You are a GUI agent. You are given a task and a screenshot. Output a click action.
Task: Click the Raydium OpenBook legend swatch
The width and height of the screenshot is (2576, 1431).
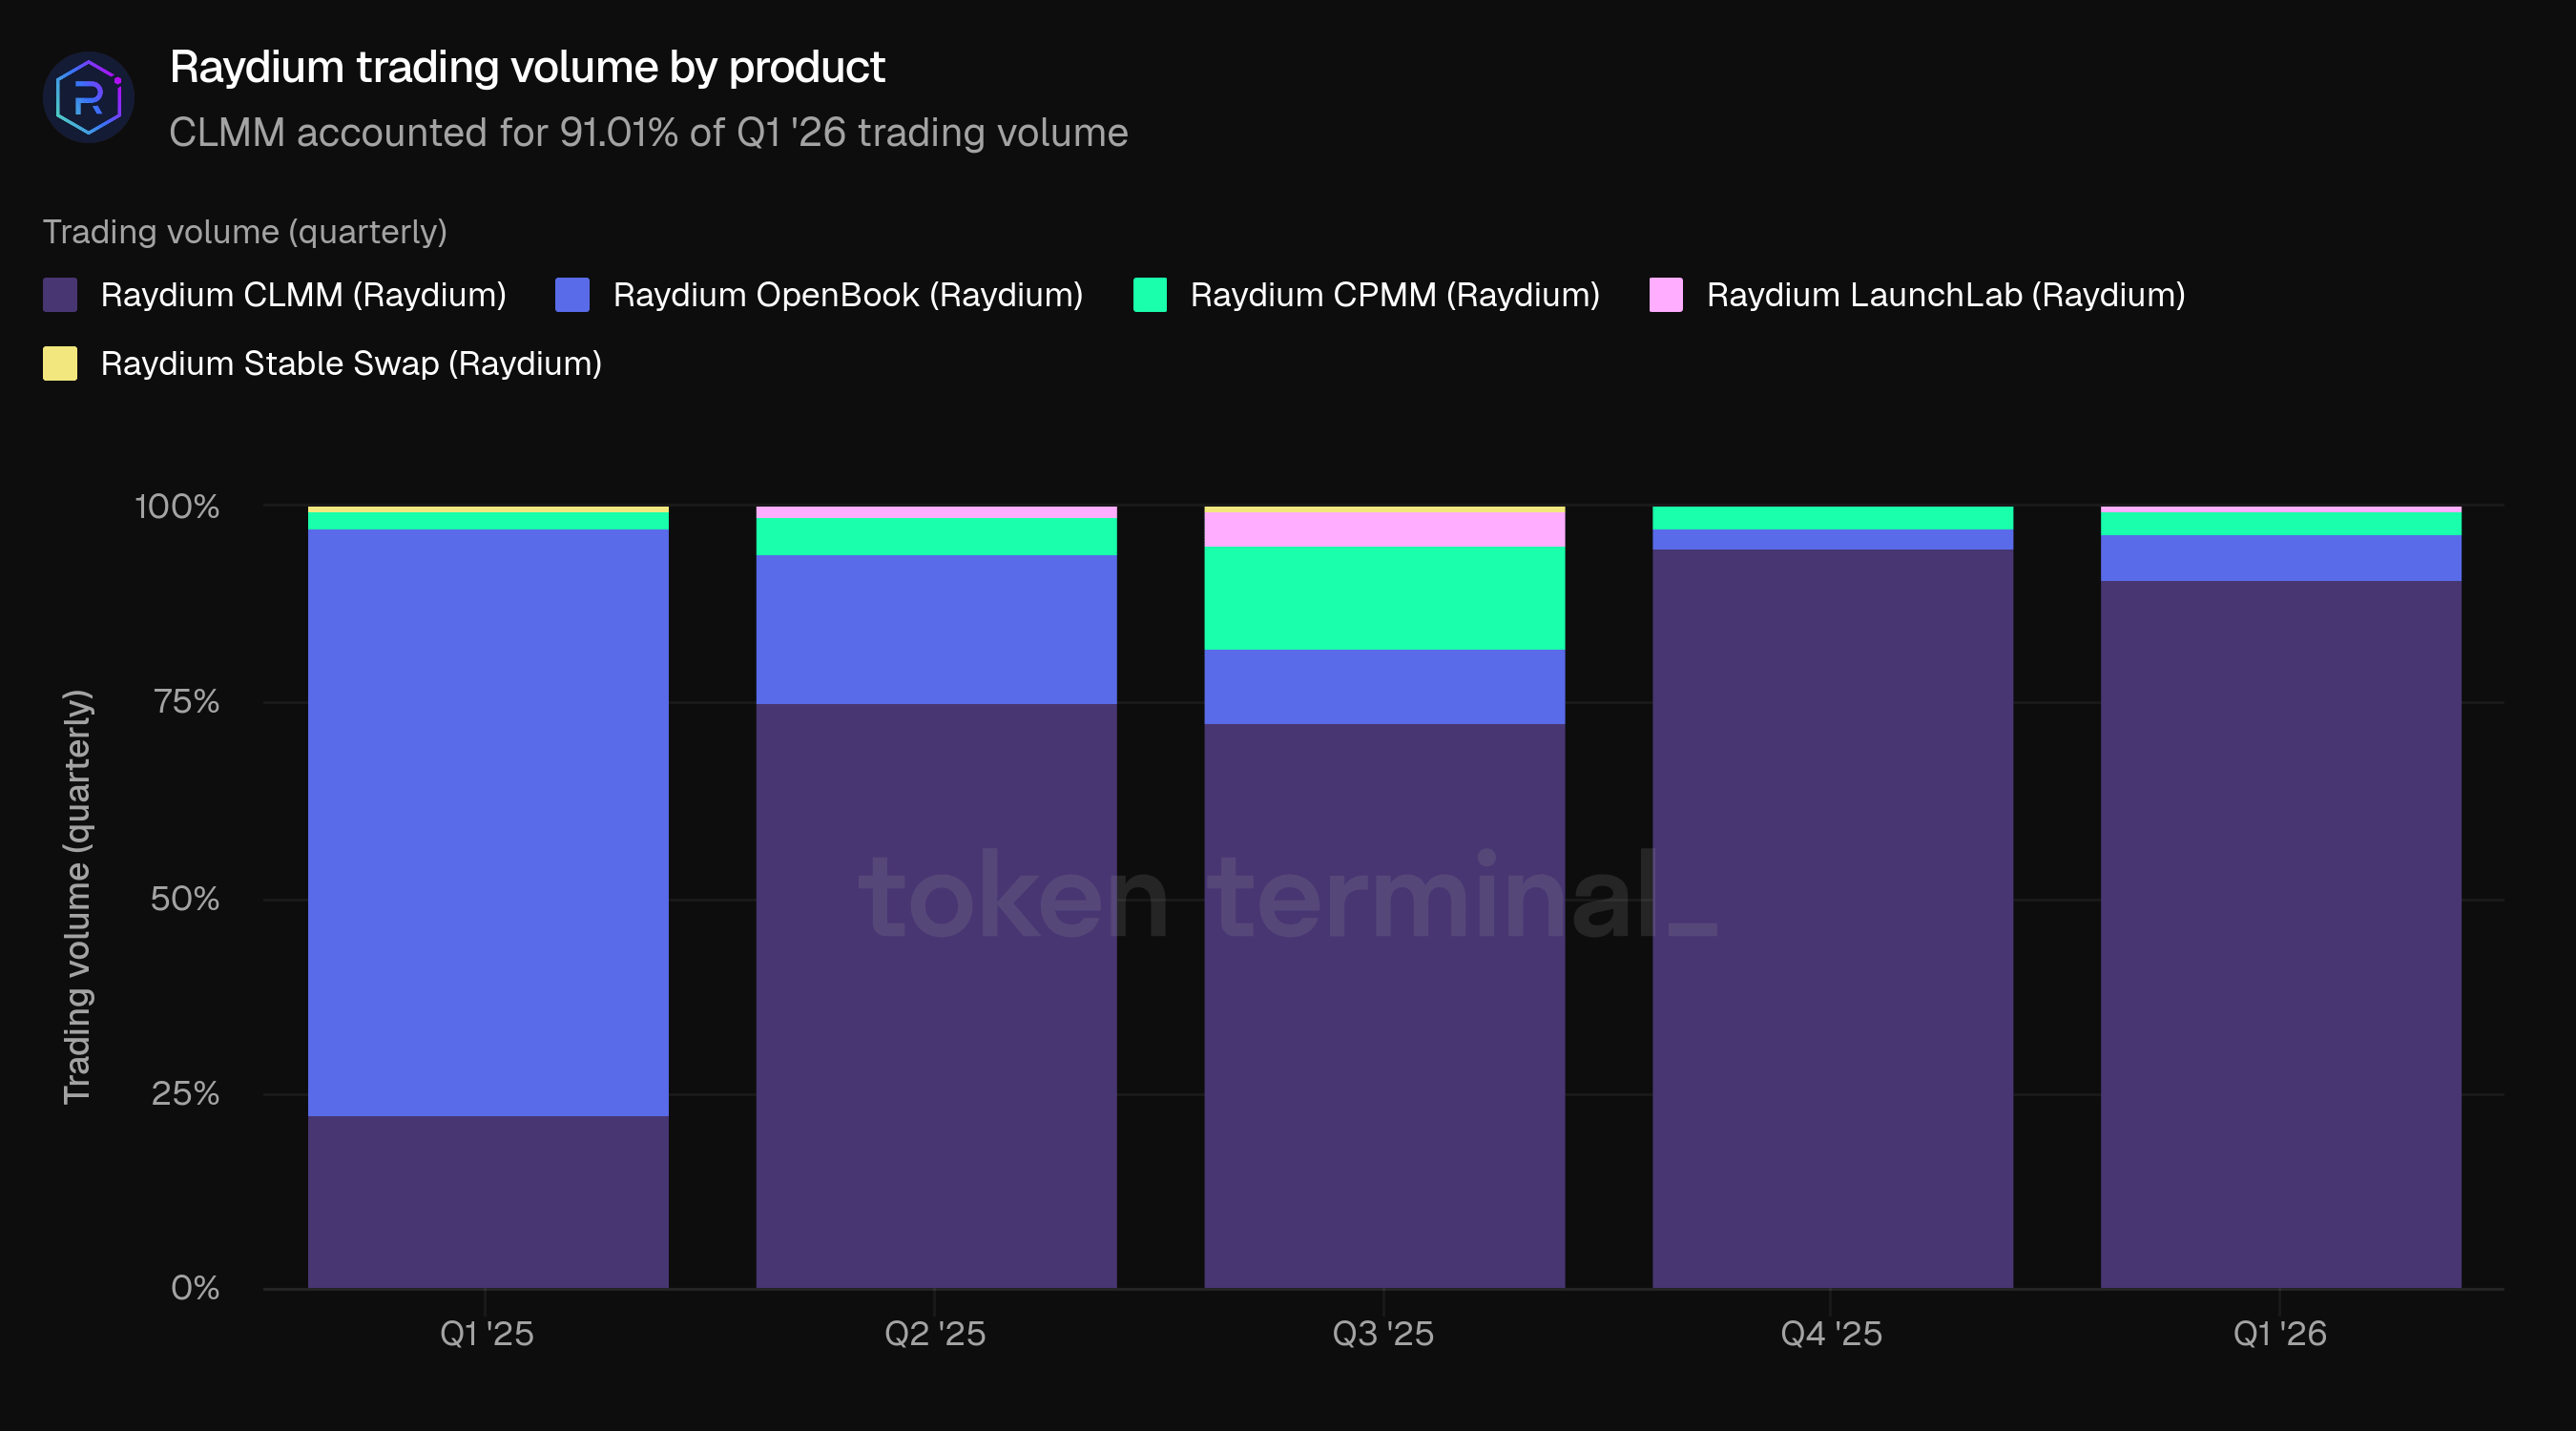click(572, 295)
